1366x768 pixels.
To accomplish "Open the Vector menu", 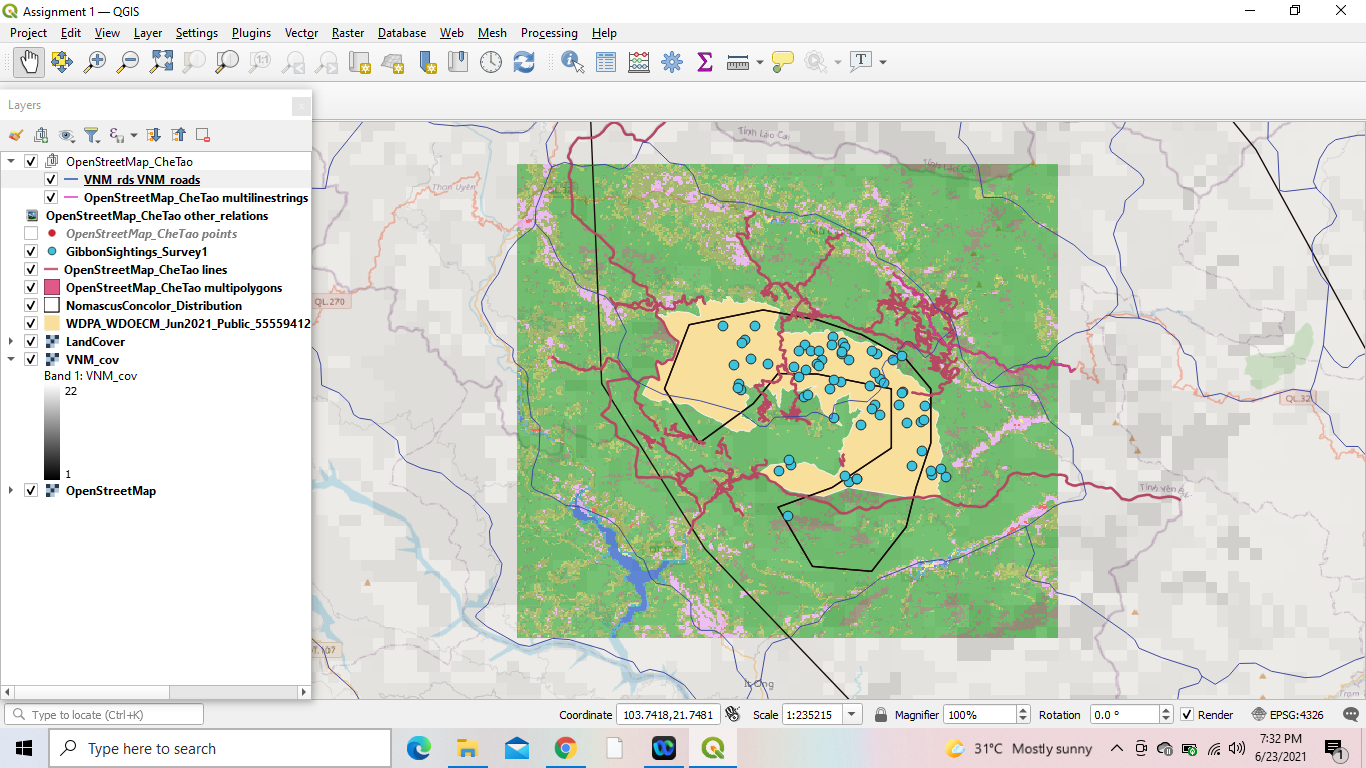I will 301,33.
